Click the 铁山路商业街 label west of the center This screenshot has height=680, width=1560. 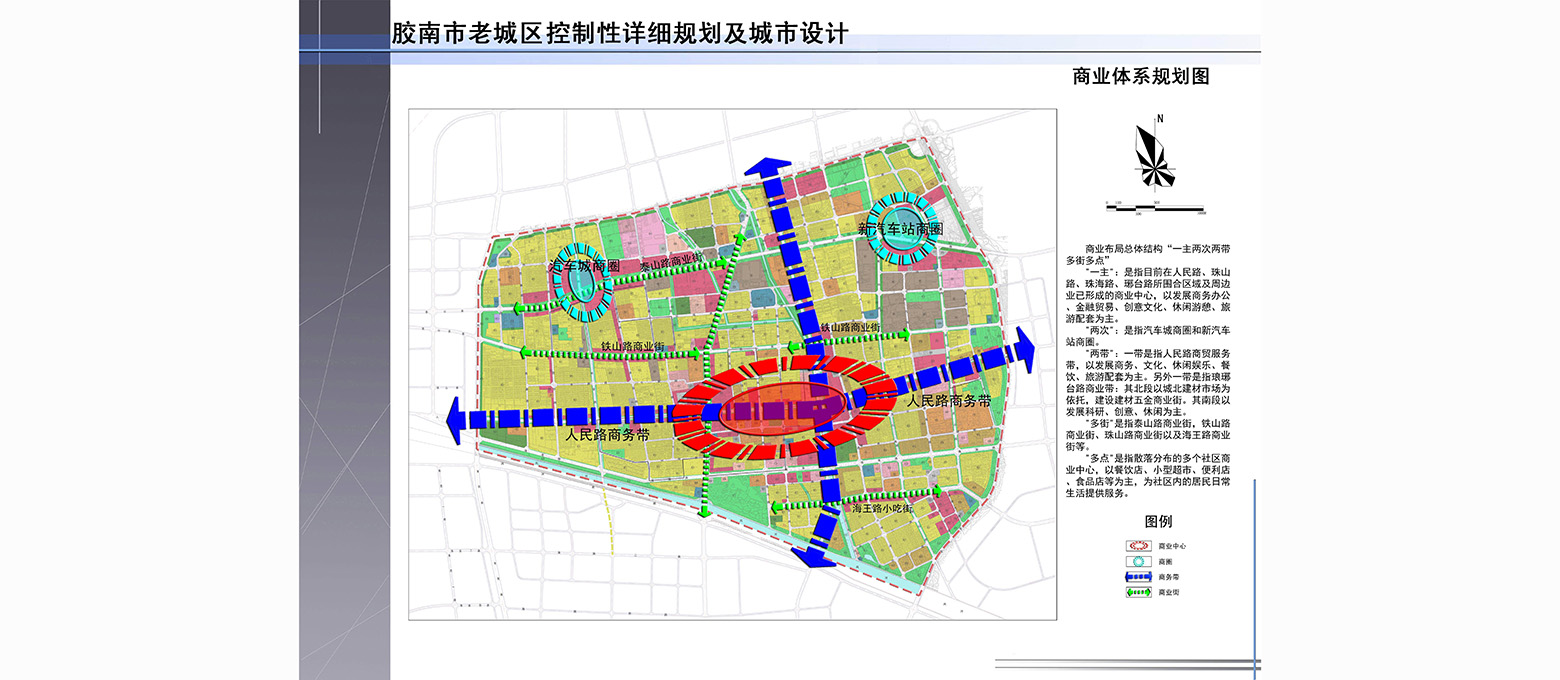pos(632,347)
